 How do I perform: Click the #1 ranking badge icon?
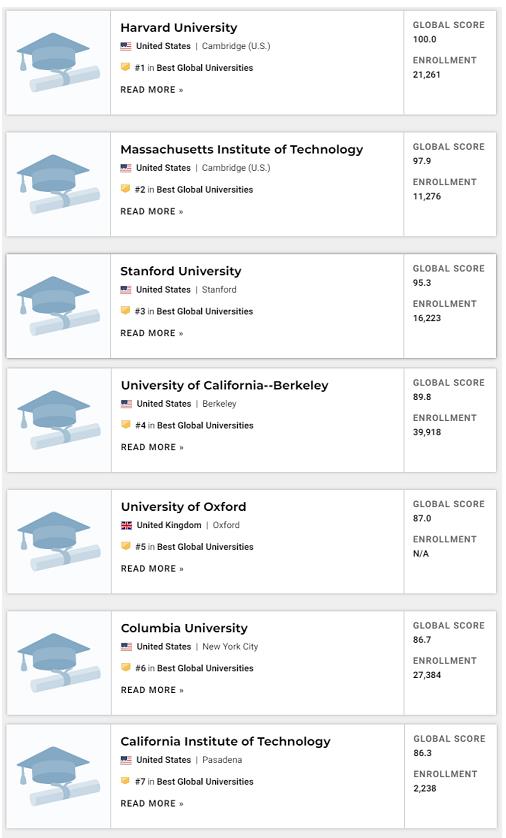tap(126, 67)
